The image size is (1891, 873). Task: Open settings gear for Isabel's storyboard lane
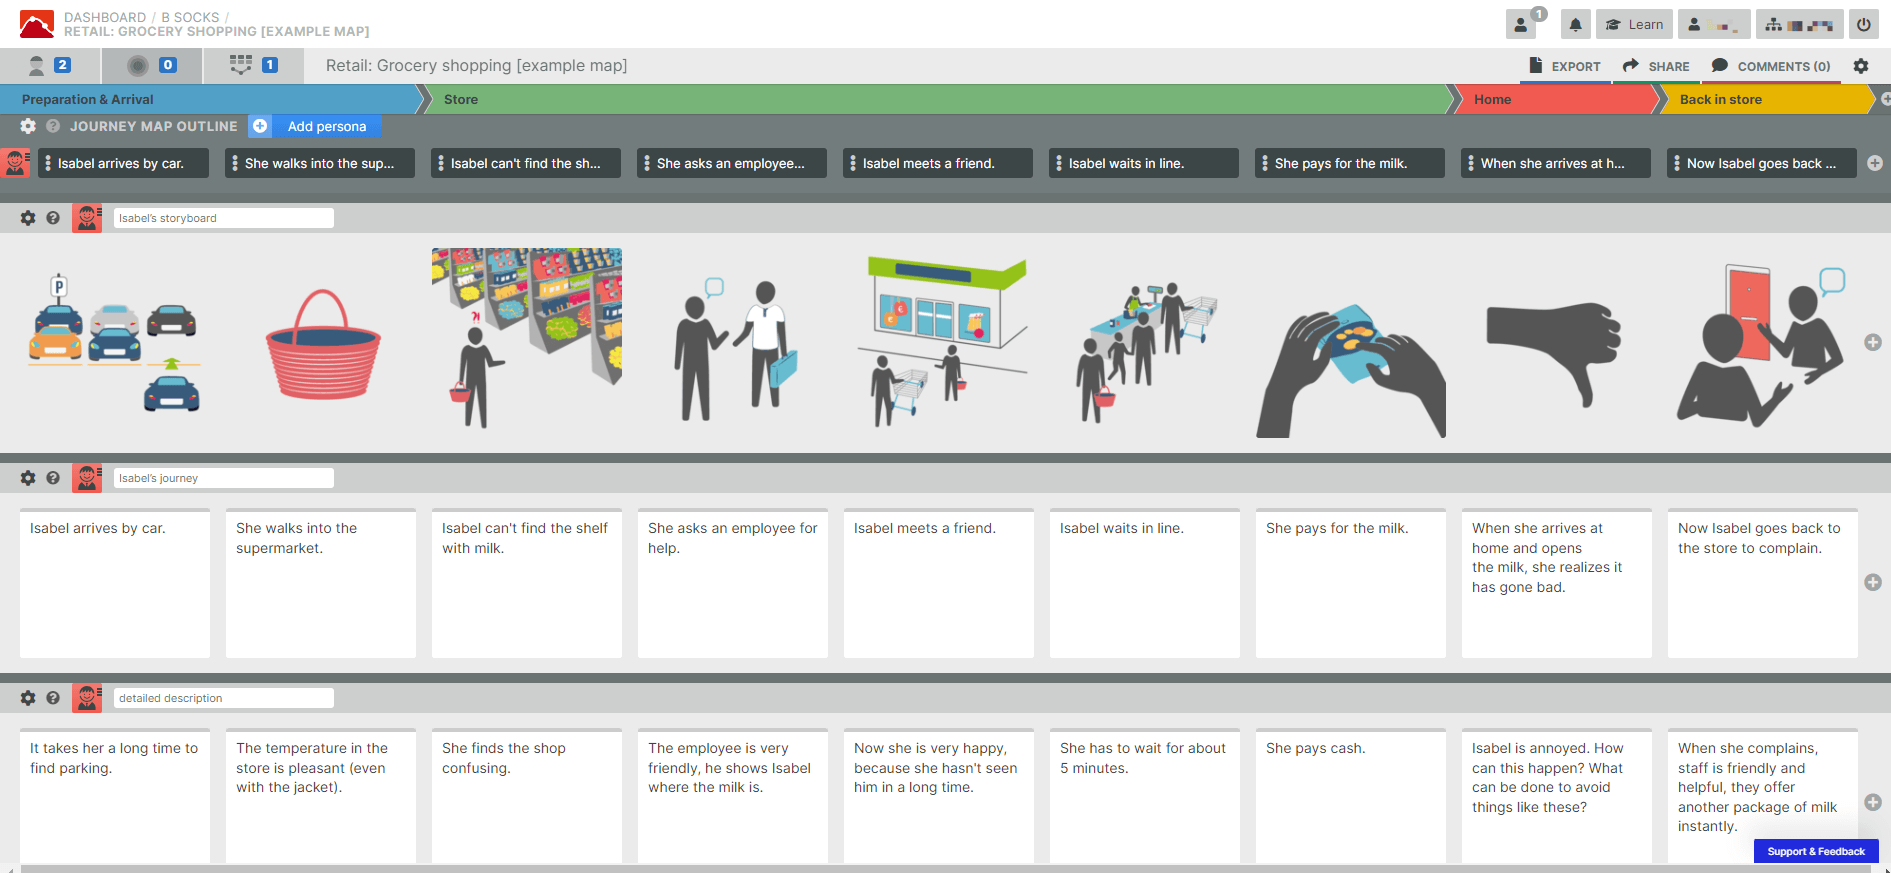pyautogui.click(x=28, y=218)
